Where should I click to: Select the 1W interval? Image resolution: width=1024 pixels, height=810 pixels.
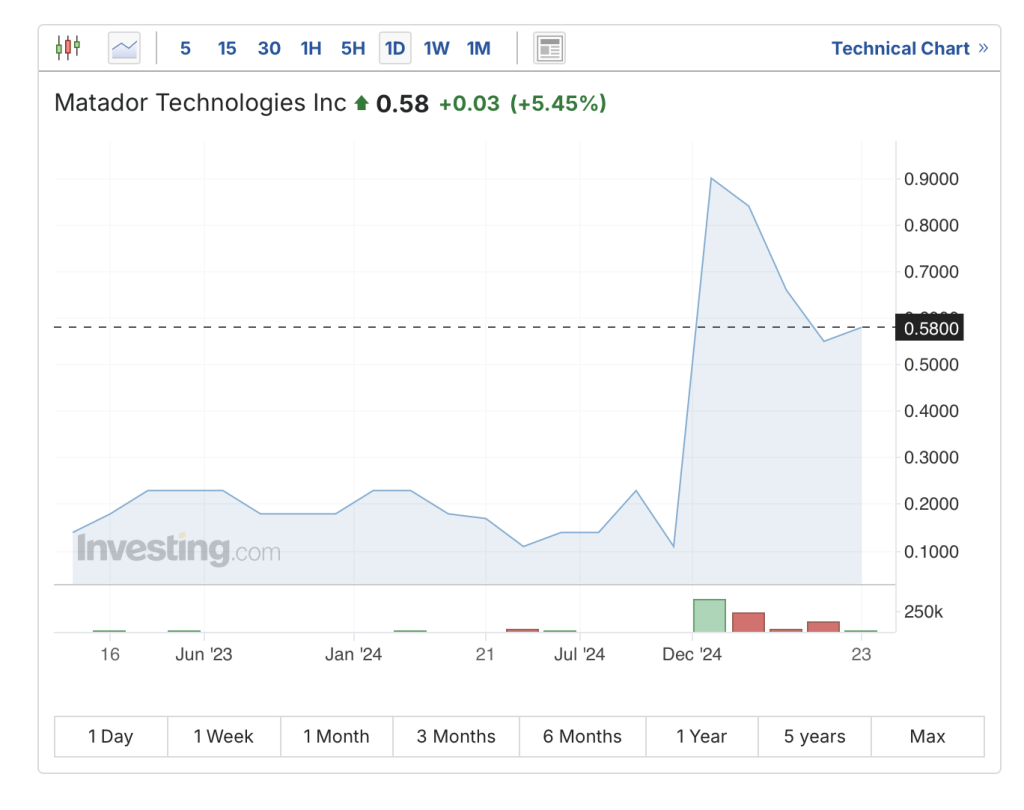[x=436, y=48]
